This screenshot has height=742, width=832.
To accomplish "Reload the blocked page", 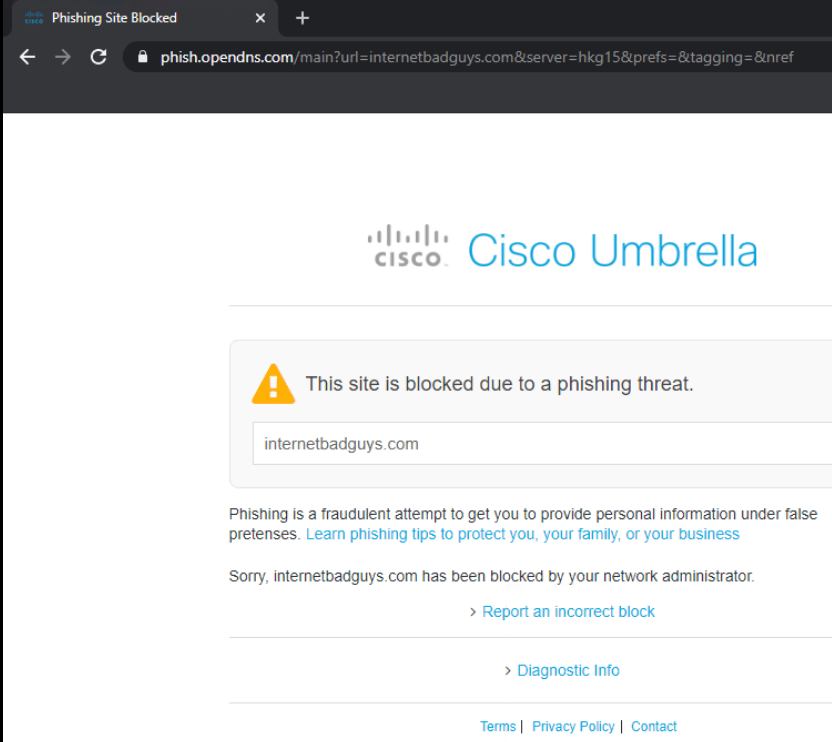I will 97,57.
